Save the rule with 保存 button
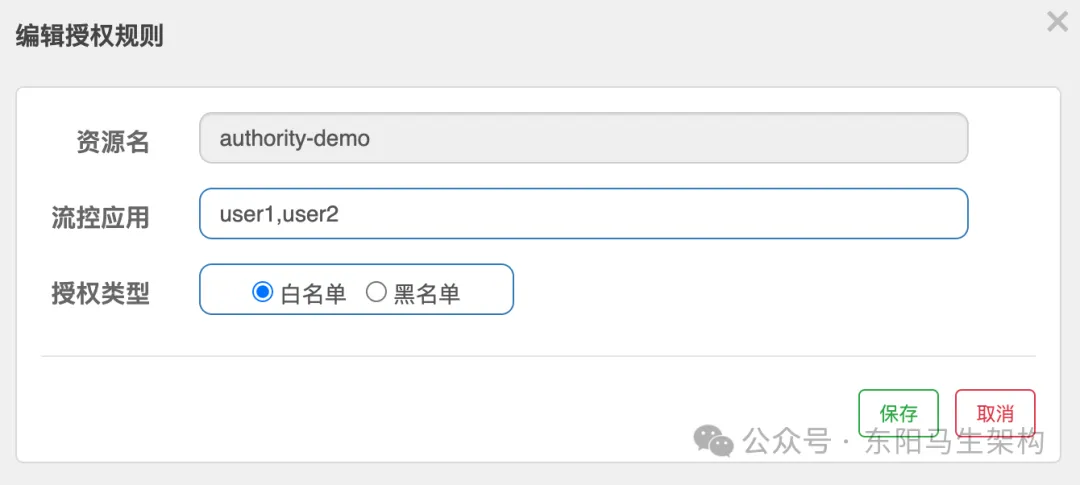This screenshot has width=1080, height=485. tap(898, 413)
